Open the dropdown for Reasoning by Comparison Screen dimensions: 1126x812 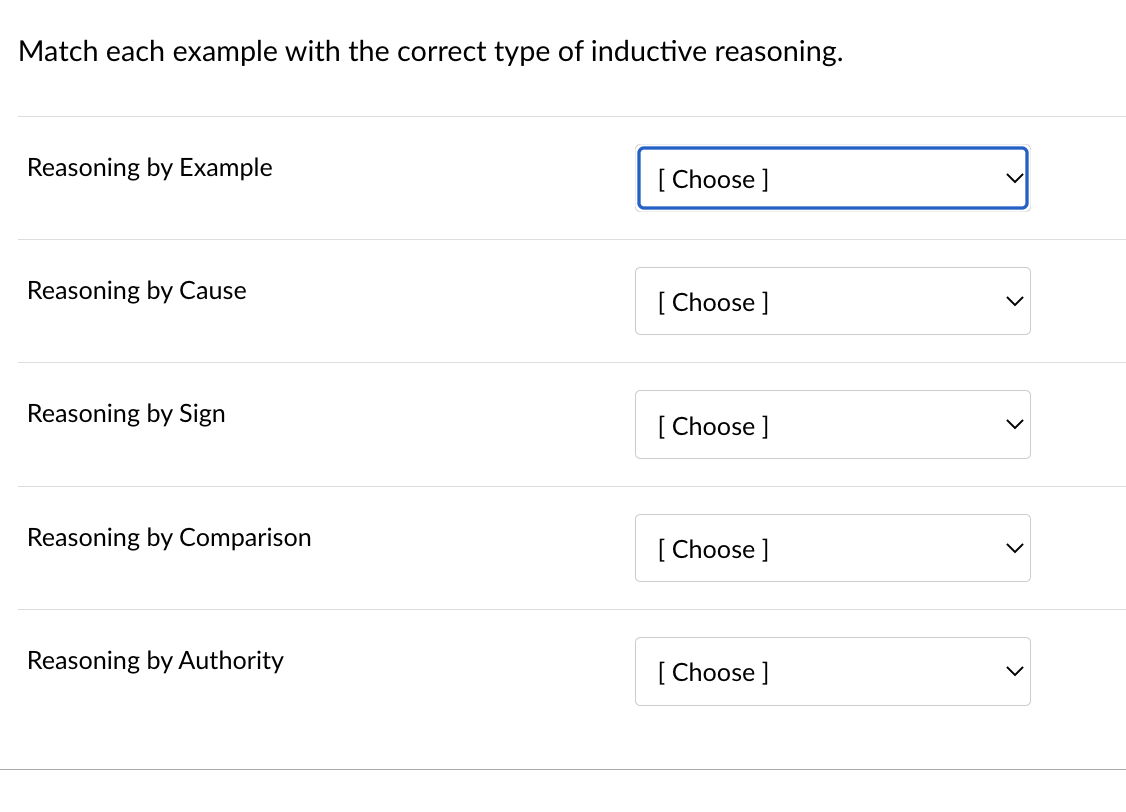833,548
